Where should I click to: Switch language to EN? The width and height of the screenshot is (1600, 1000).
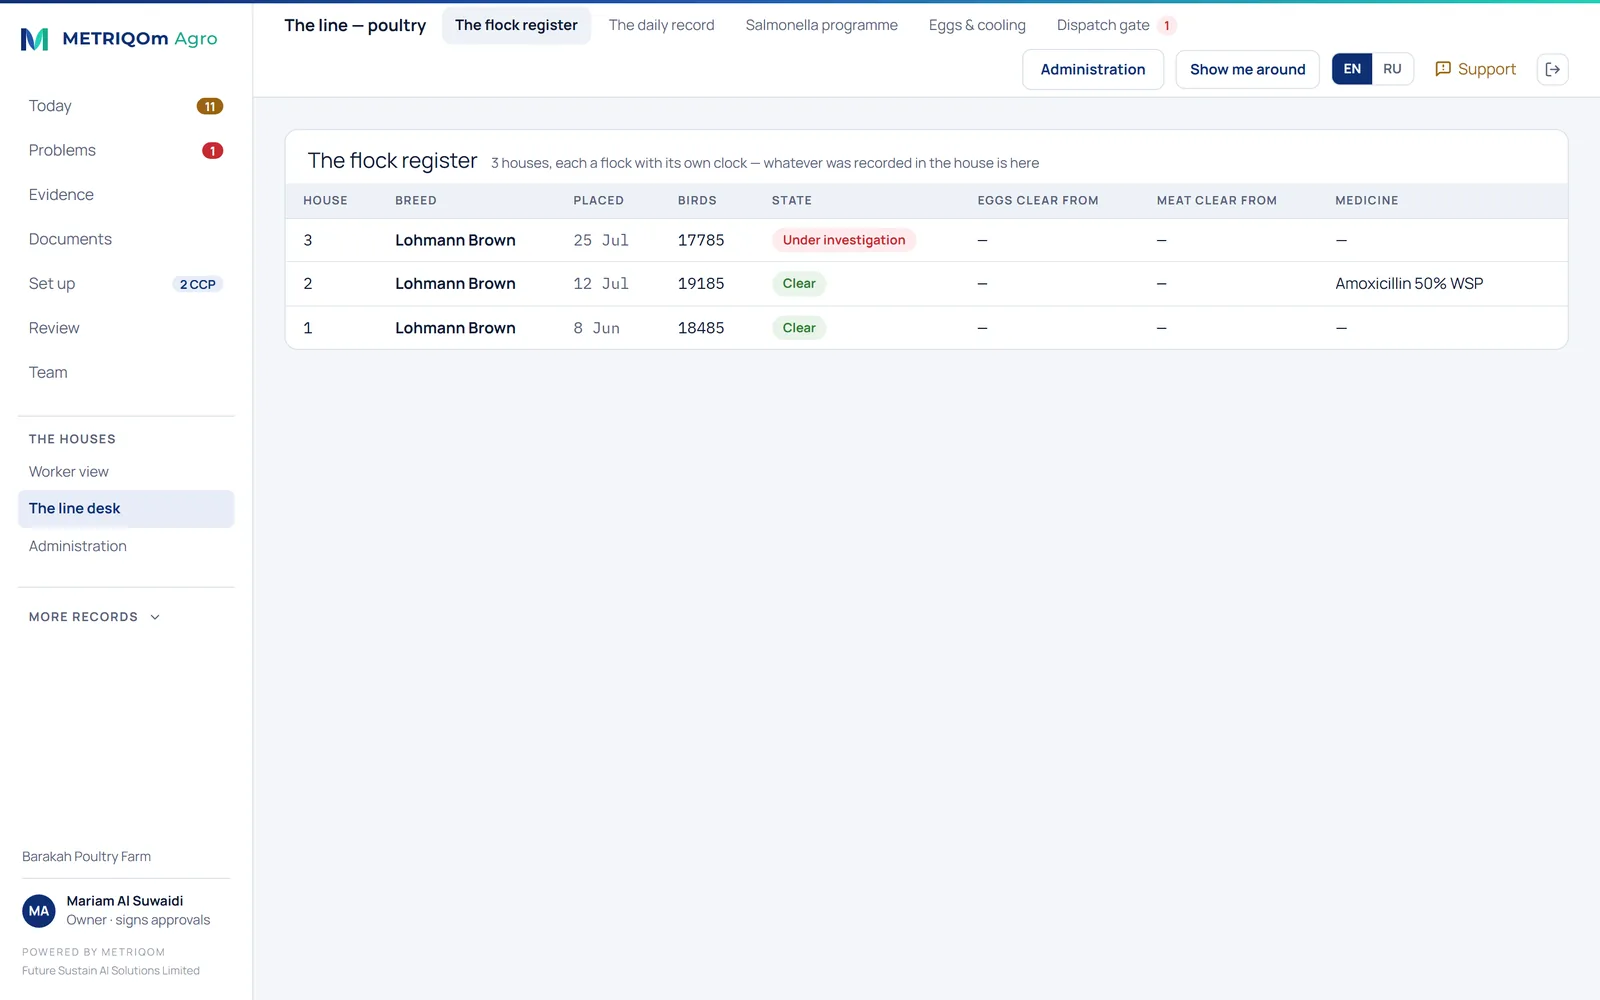coord(1352,69)
